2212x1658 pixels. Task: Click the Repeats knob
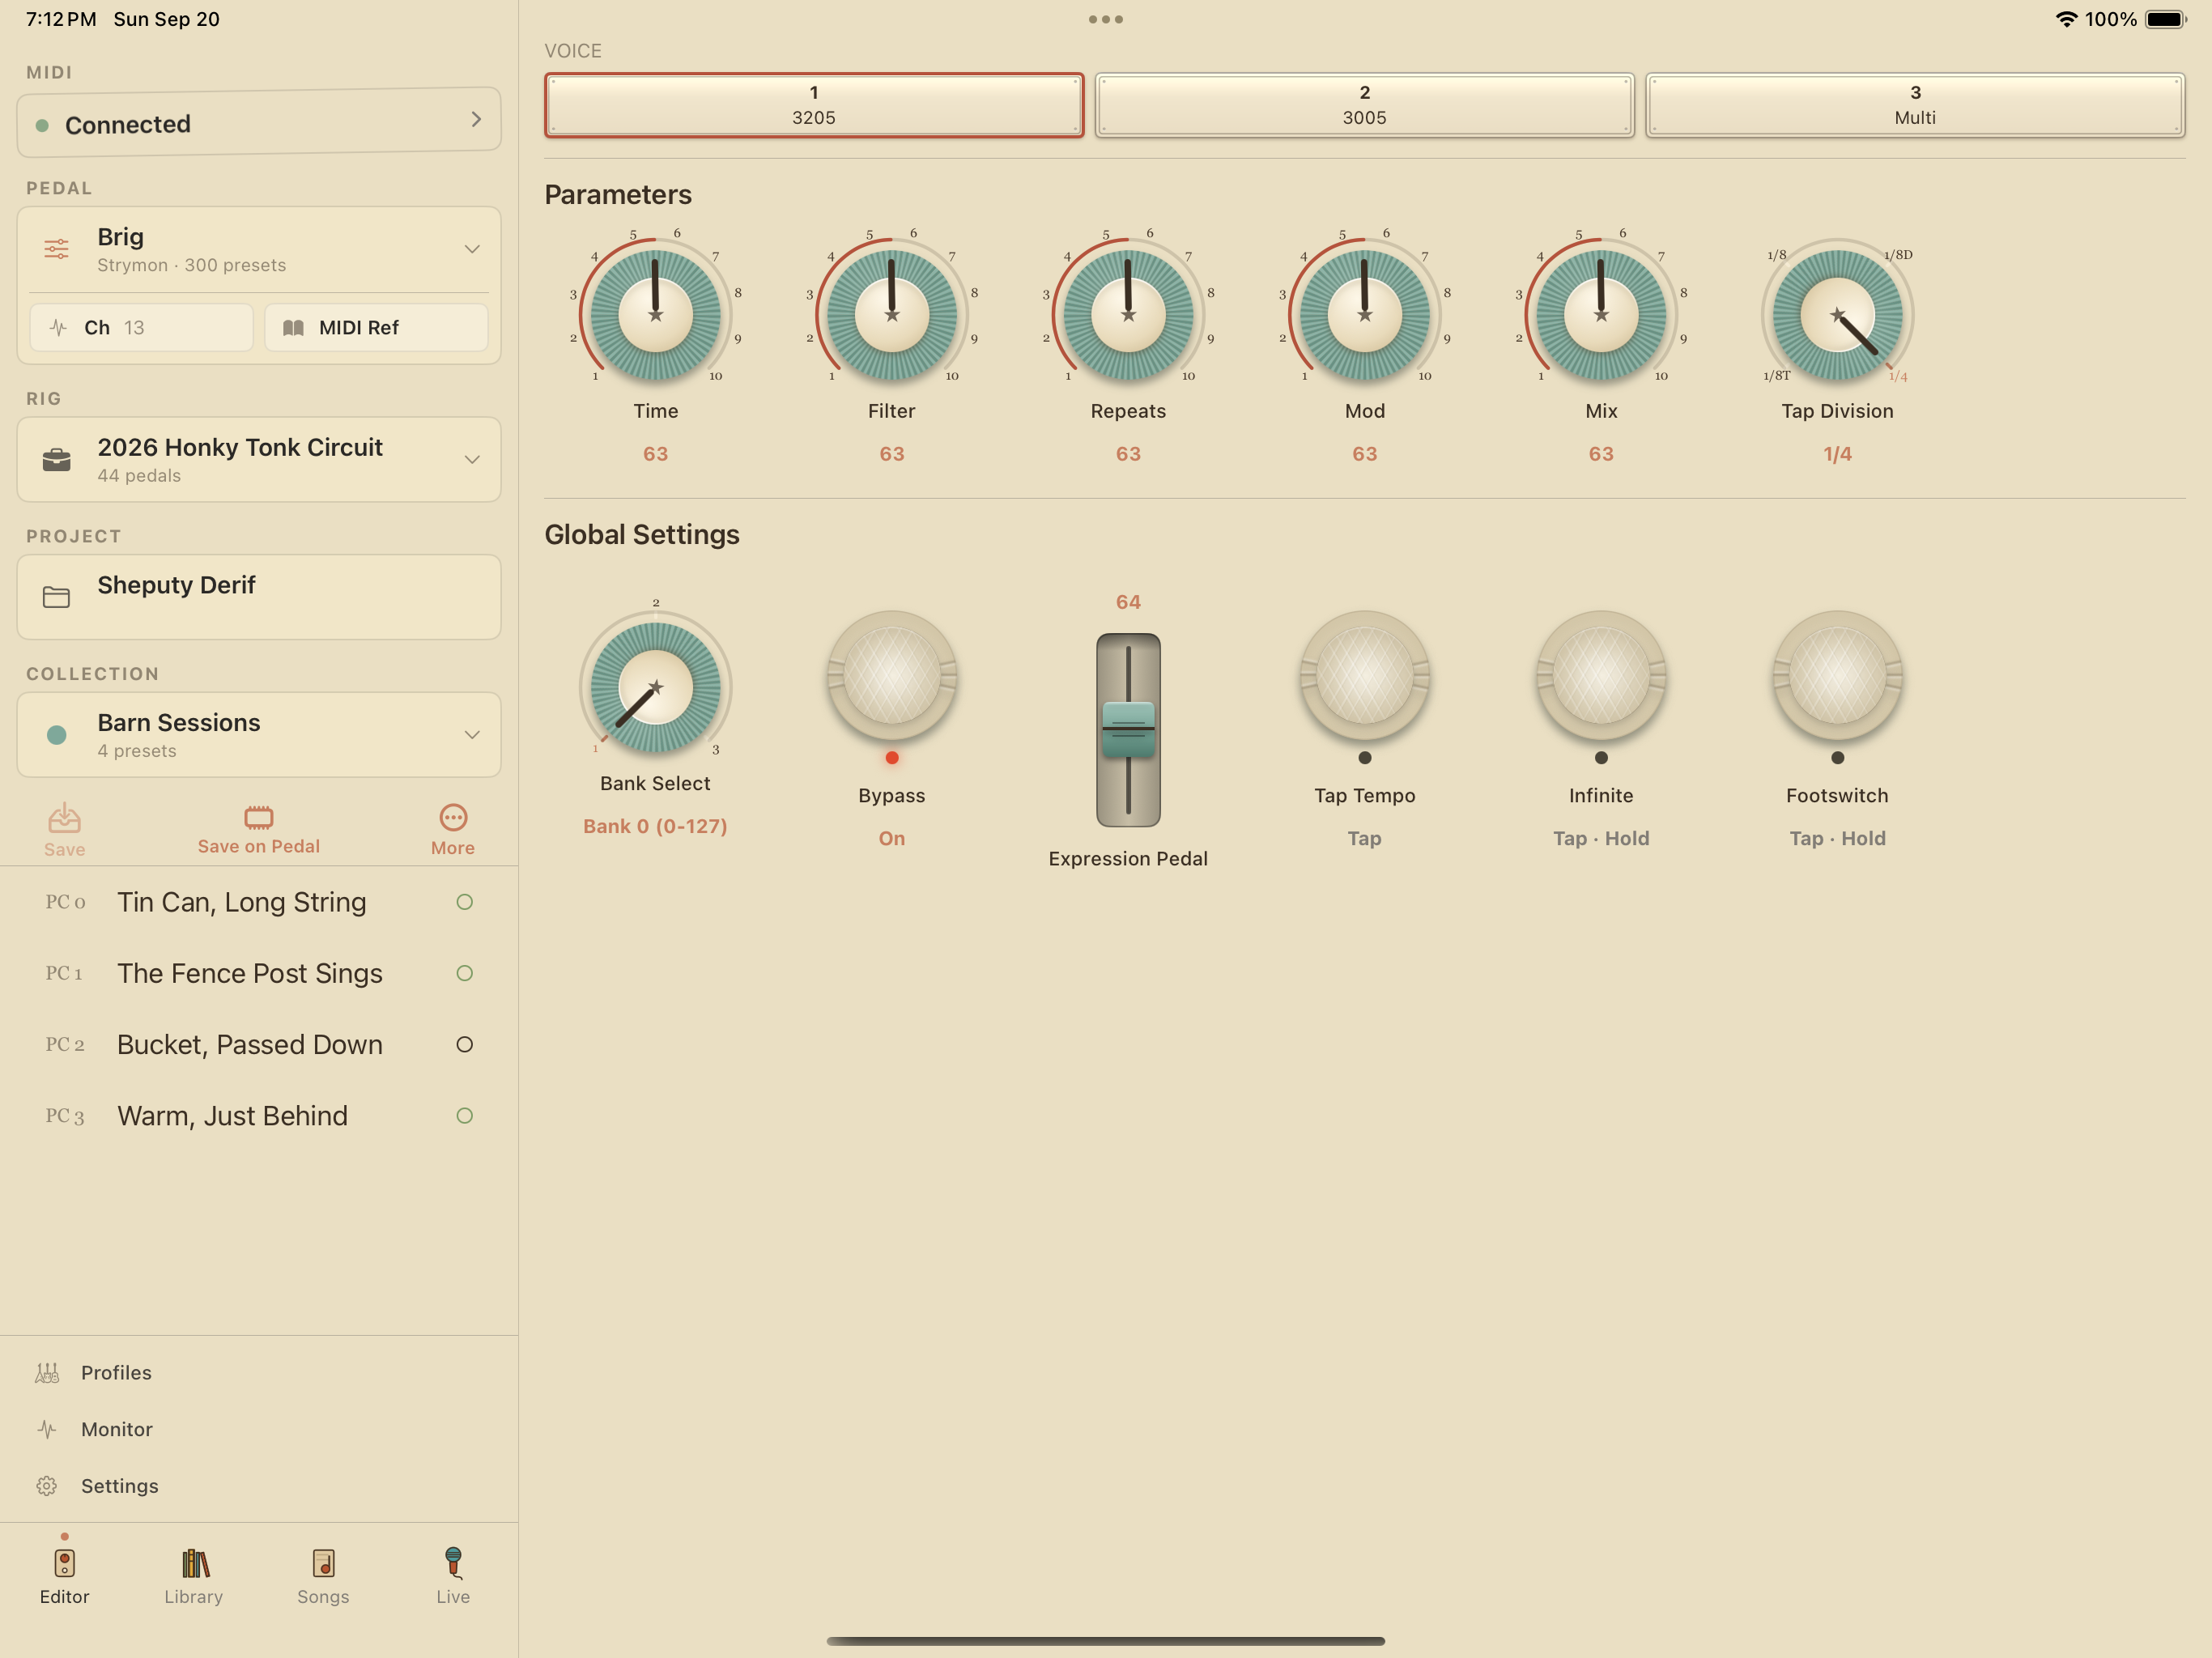pos(1128,314)
